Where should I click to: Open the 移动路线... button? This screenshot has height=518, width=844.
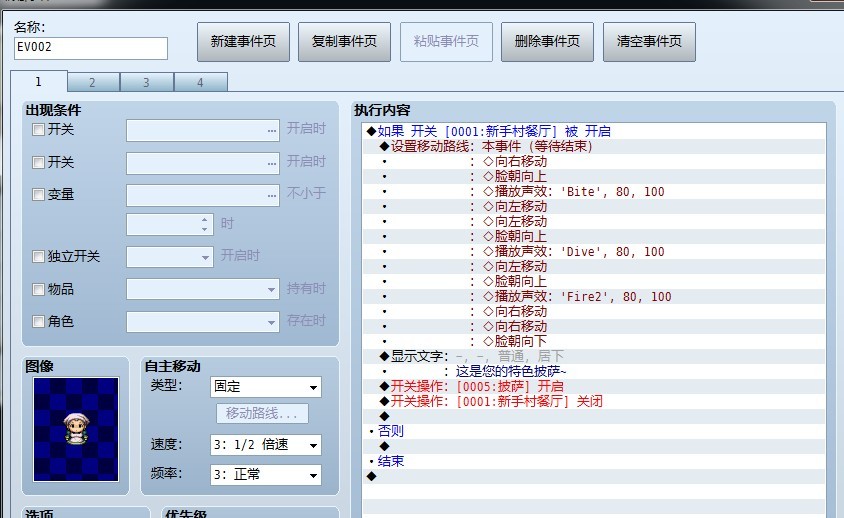pos(262,414)
